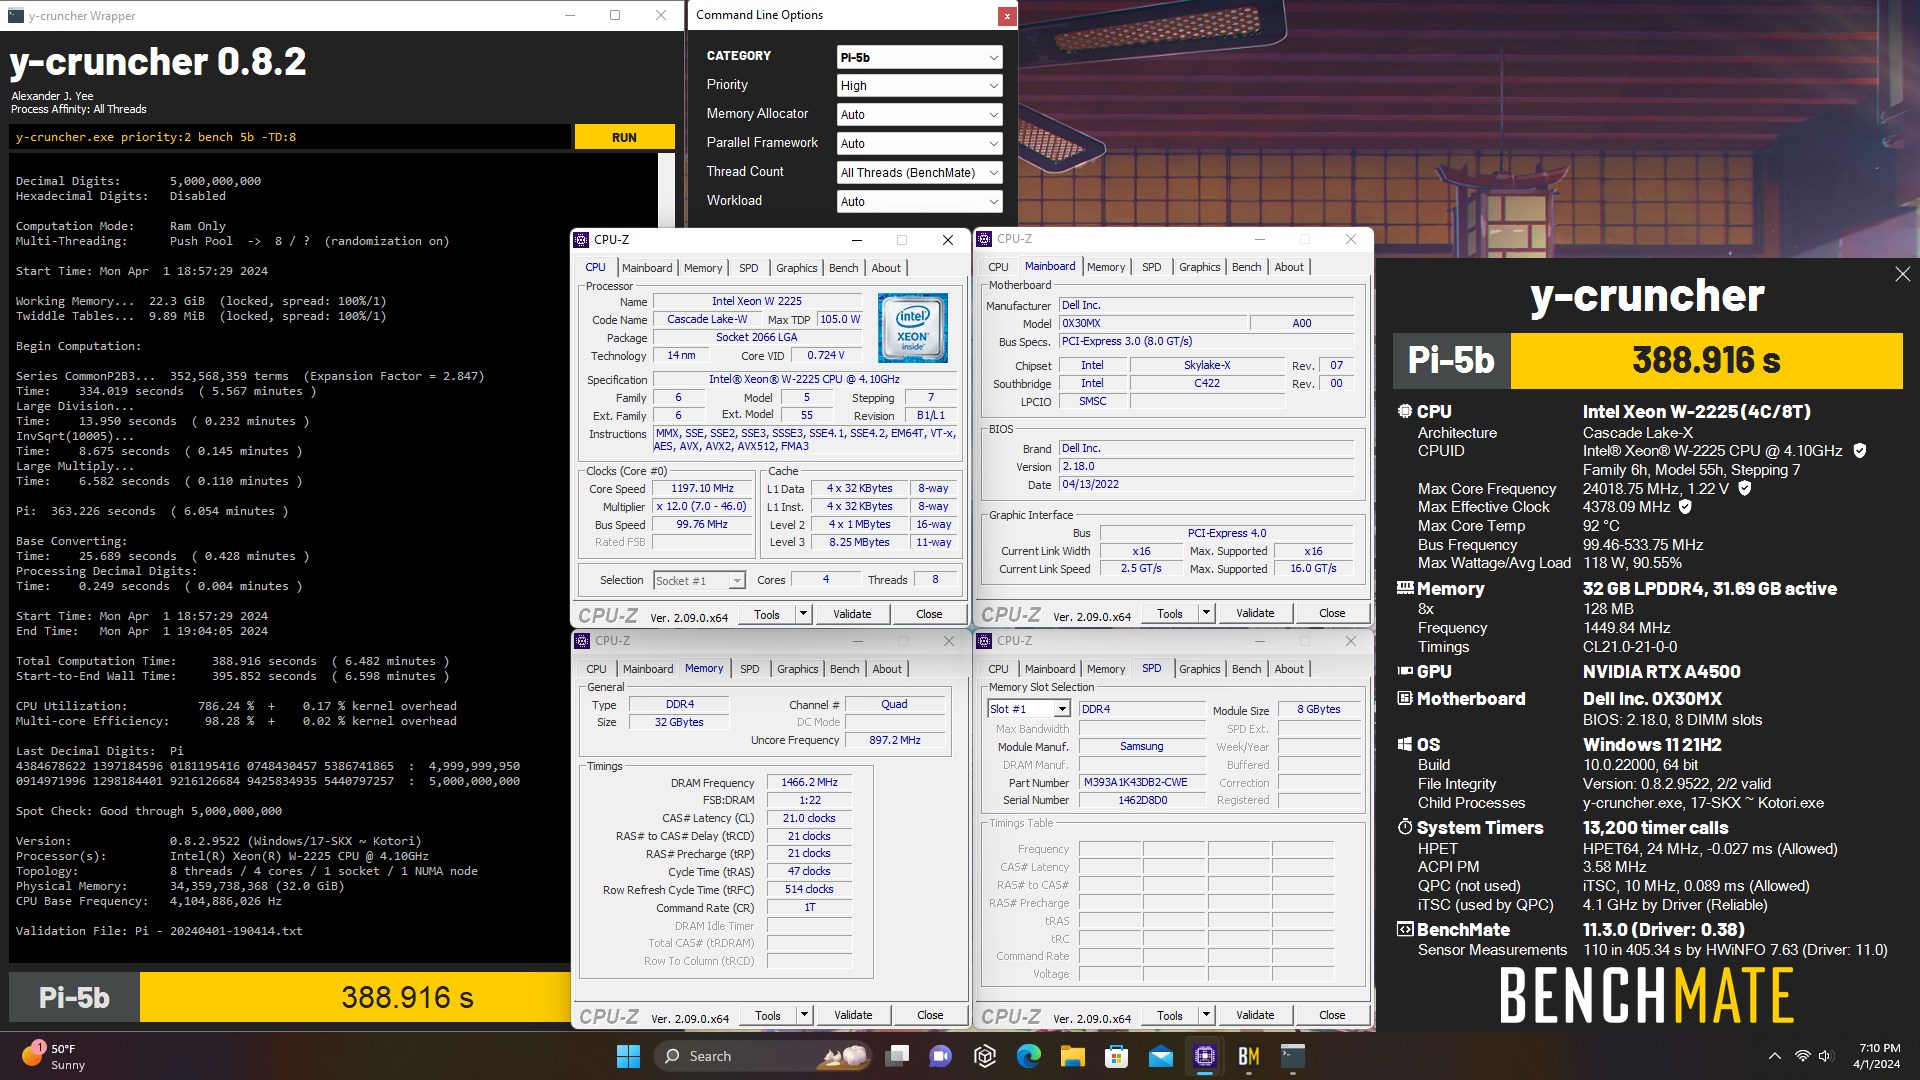Click the System Timers clock icon
The height and width of the screenshot is (1080, 1920).
click(1405, 827)
